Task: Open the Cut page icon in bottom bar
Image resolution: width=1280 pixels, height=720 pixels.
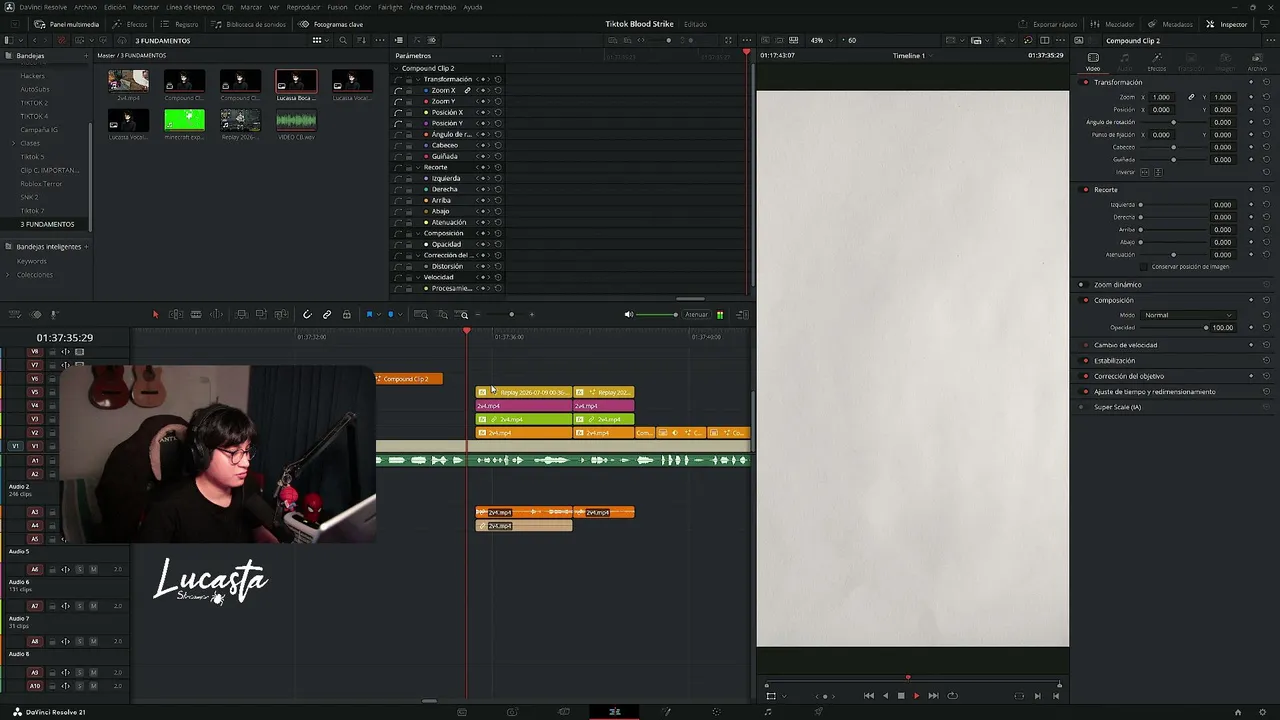Action: (564, 712)
